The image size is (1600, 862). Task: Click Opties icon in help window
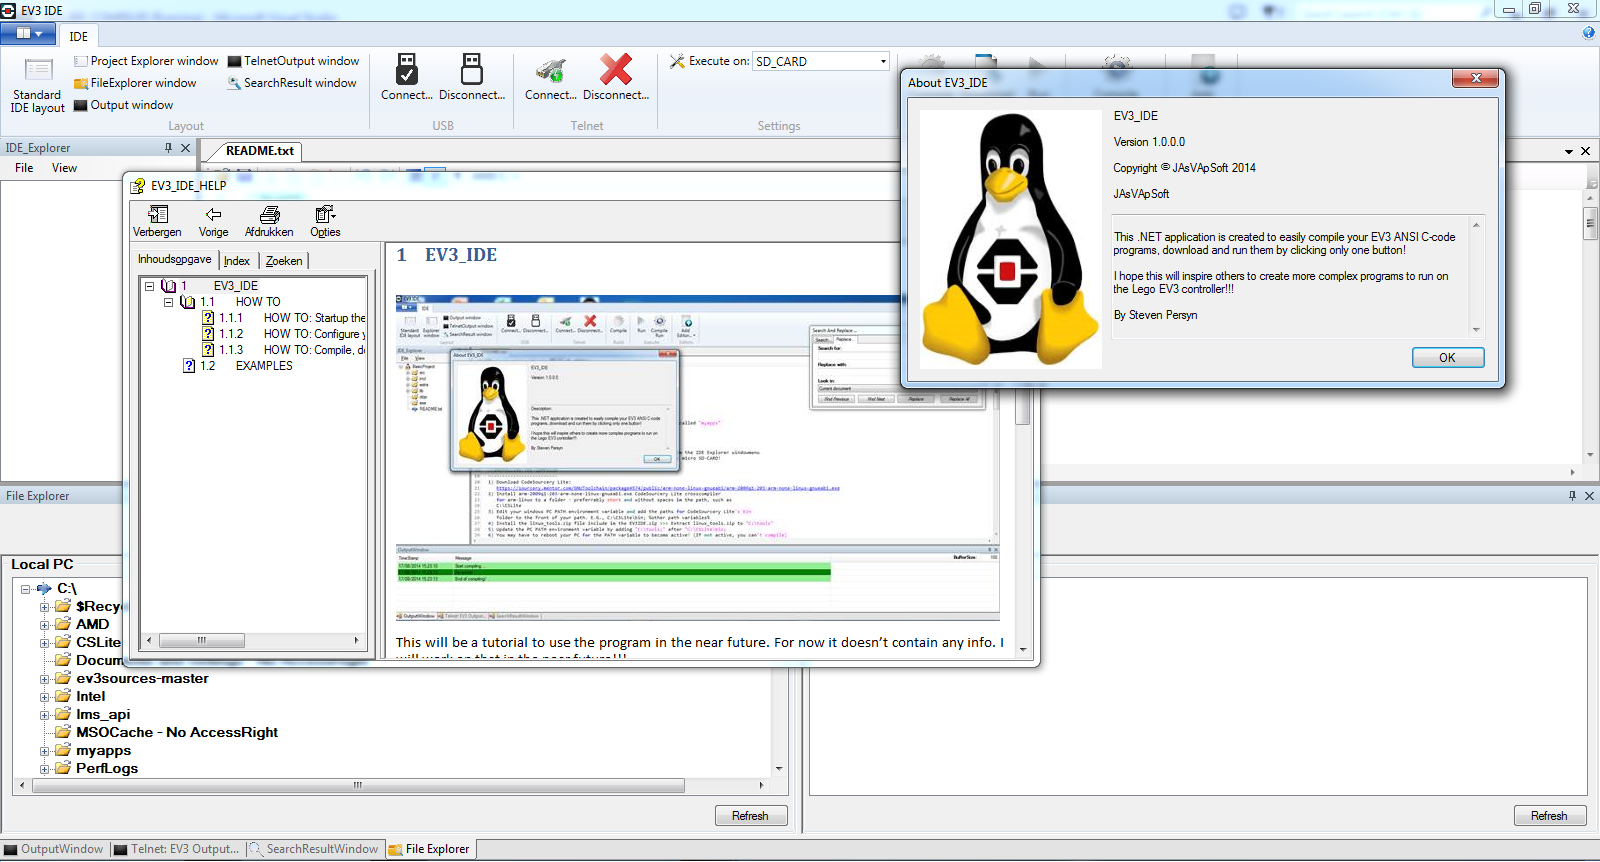pyautogui.click(x=325, y=222)
